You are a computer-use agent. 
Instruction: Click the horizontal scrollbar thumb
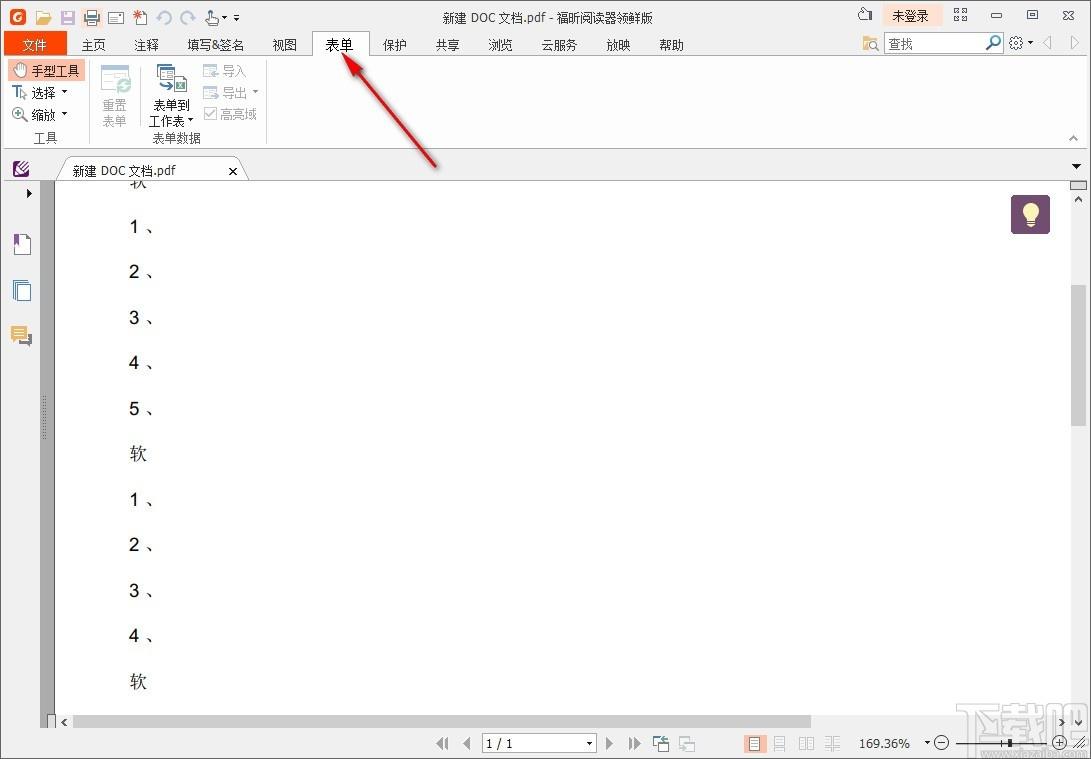point(442,722)
